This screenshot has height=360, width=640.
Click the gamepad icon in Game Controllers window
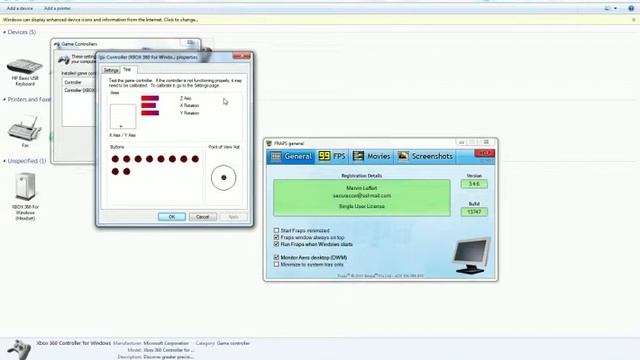click(63, 60)
